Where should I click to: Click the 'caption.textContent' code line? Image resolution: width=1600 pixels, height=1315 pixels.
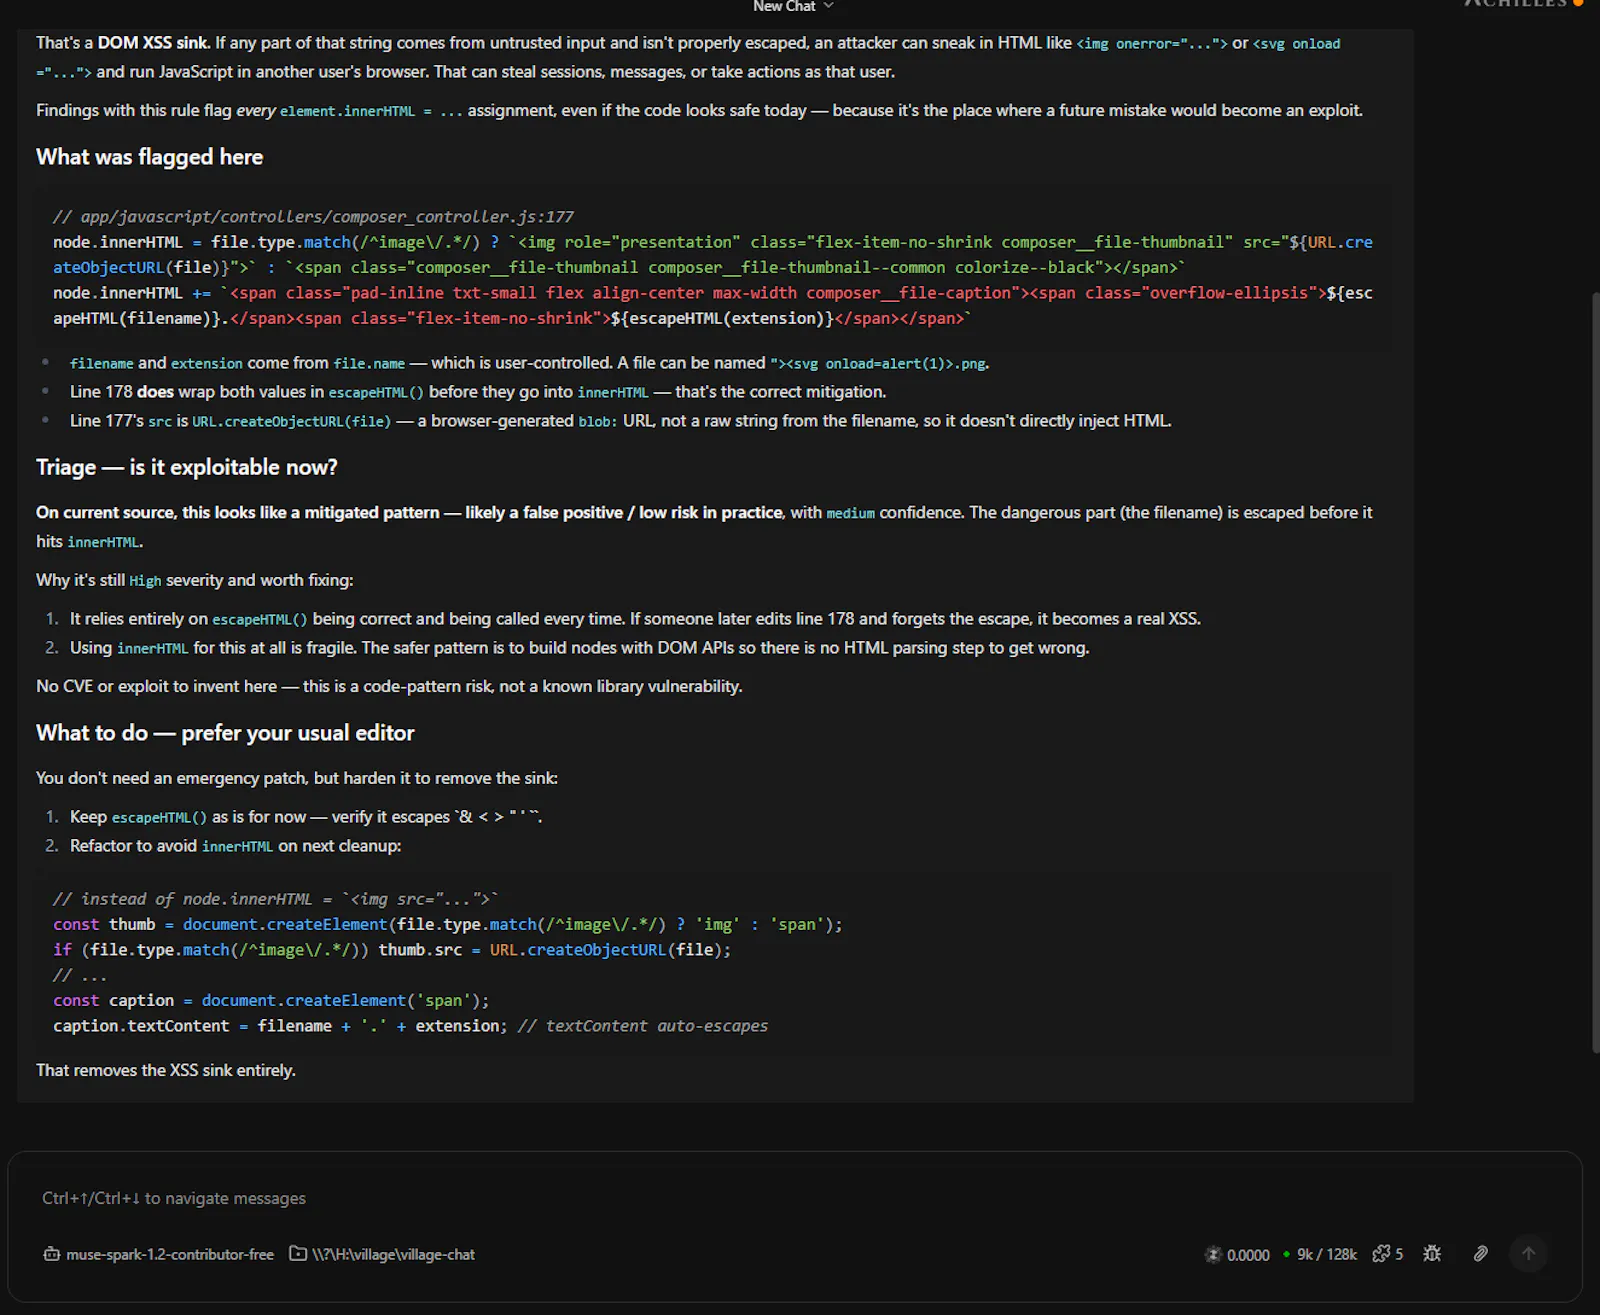tap(410, 1026)
